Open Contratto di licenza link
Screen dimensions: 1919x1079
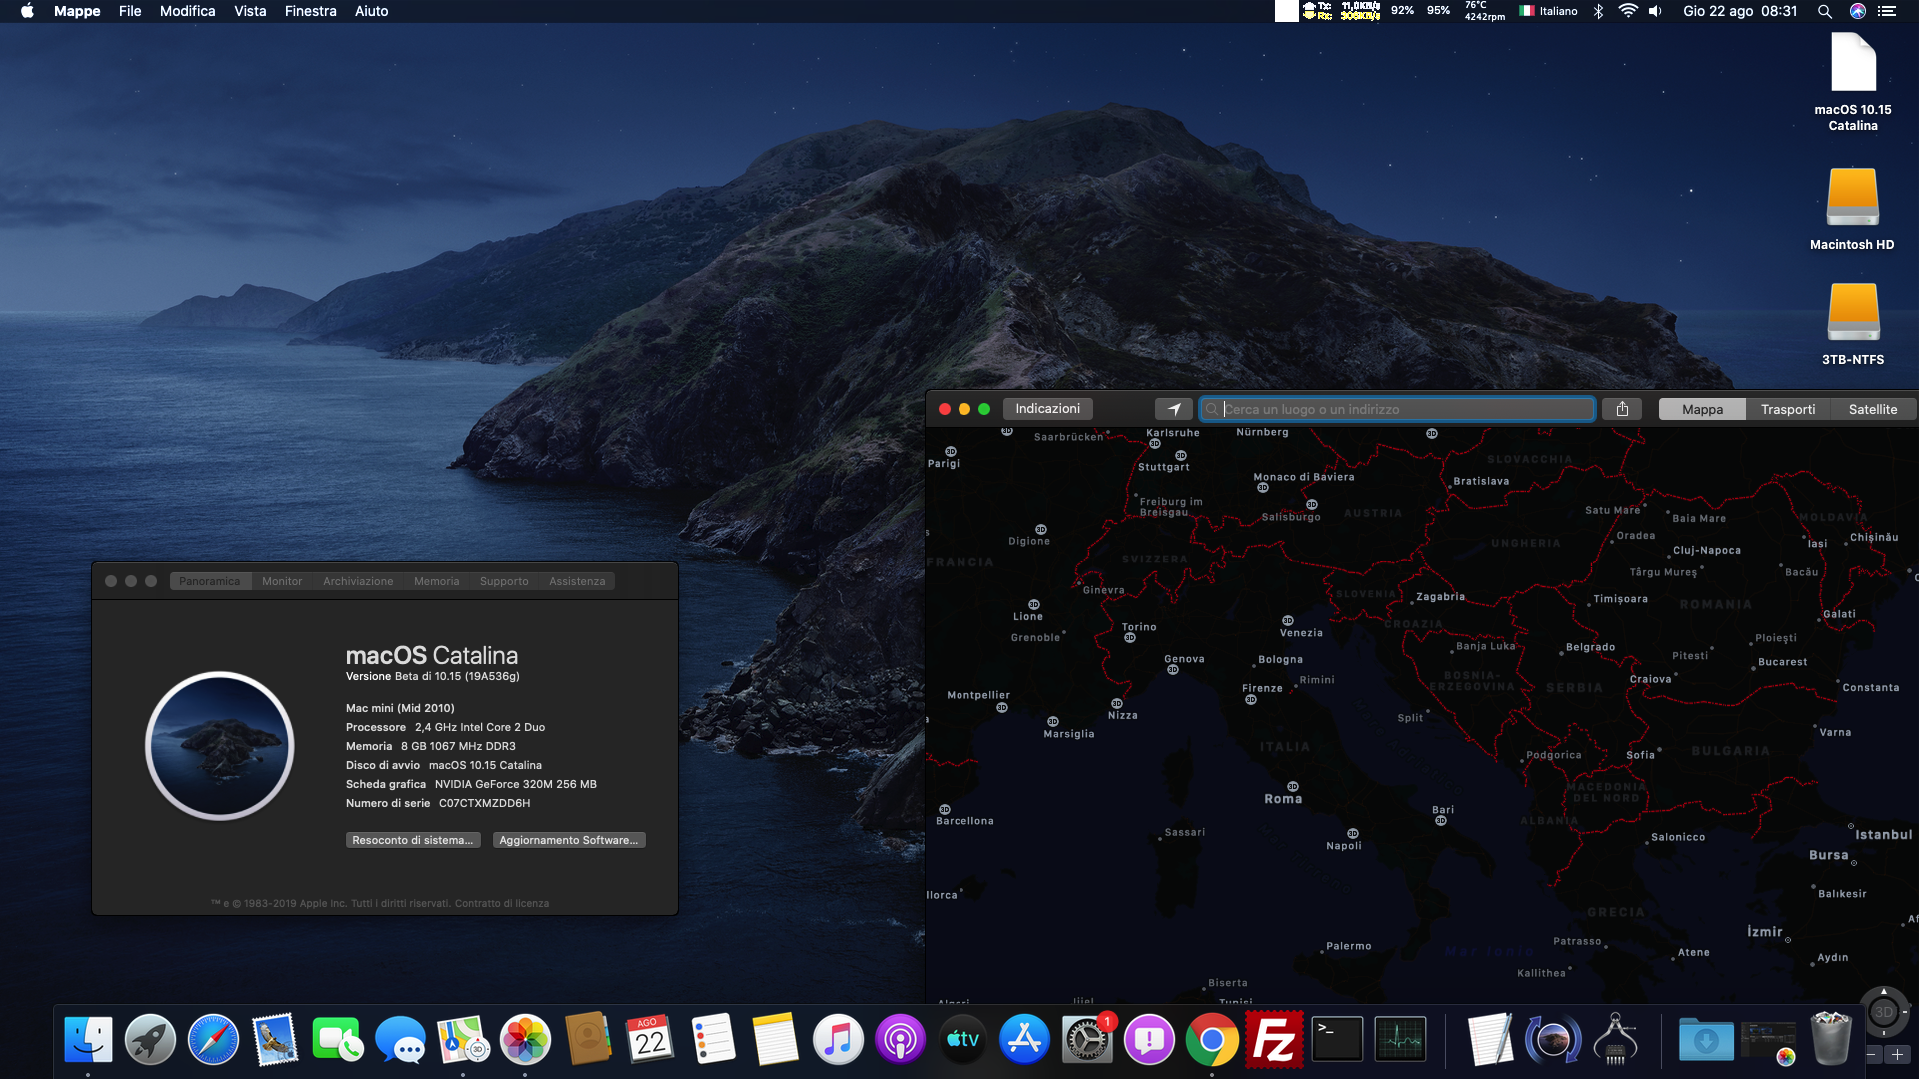(502, 903)
